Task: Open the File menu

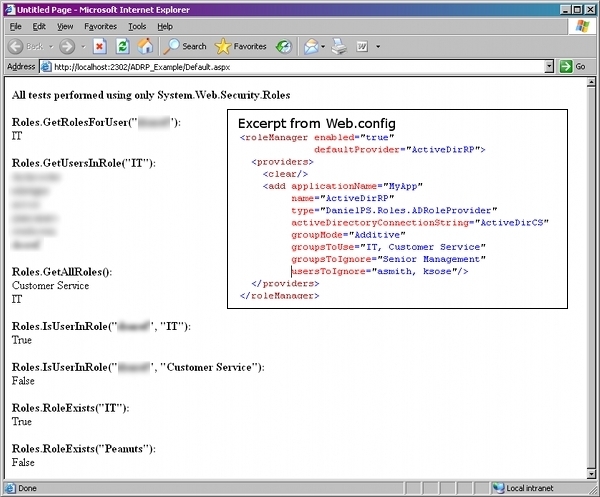Action: (x=16, y=26)
